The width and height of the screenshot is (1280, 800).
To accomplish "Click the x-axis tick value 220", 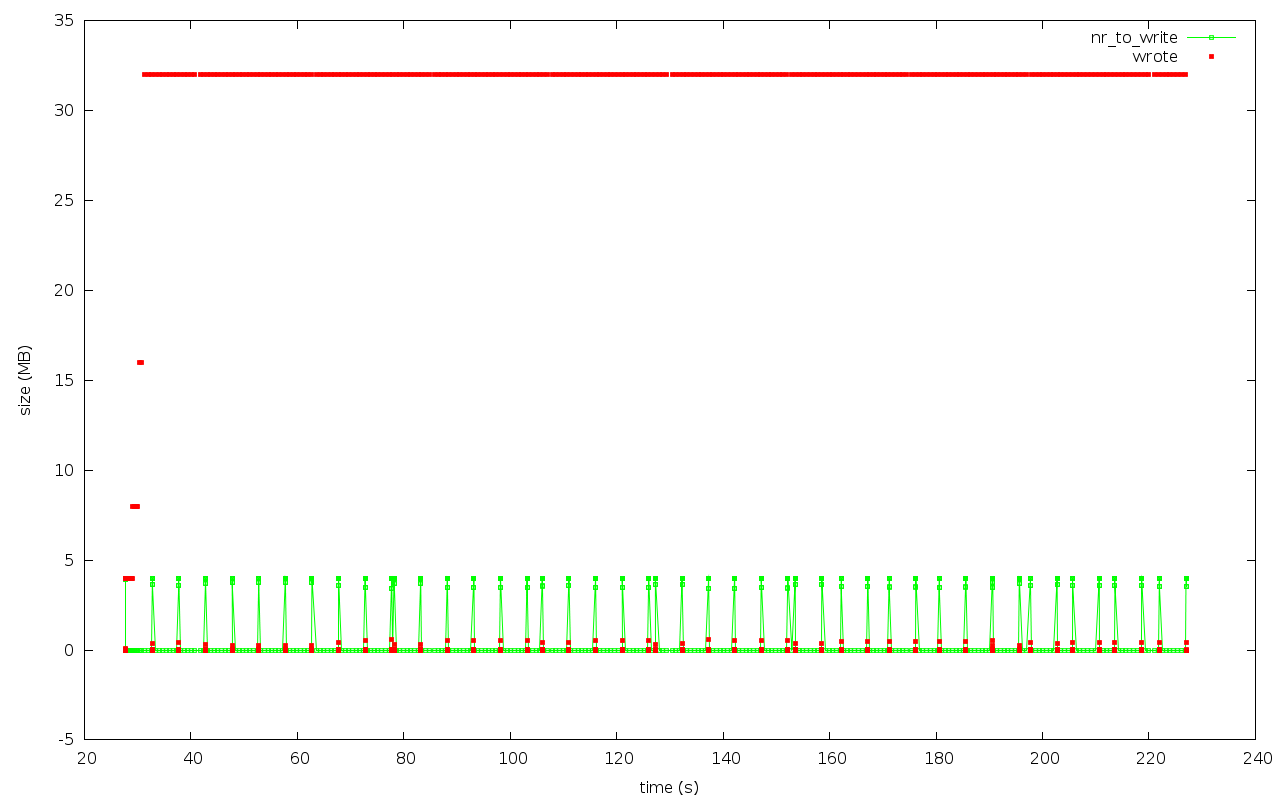I will (x=1149, y=759).
